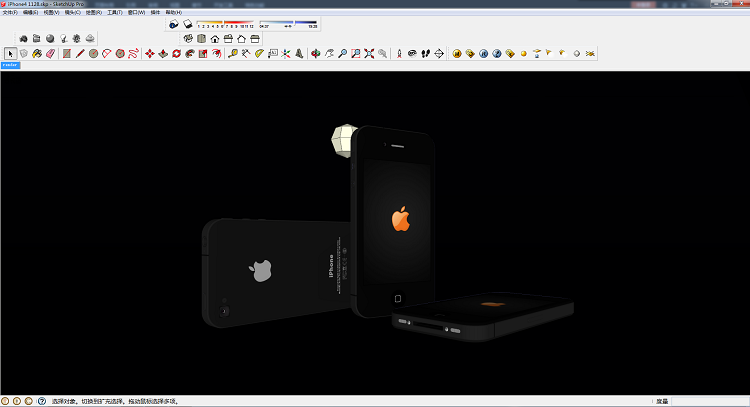Image resolution: width=750 pixels, height=407 pixels.
Task: Select the Tape Measure tool
Action: [233, 54]
